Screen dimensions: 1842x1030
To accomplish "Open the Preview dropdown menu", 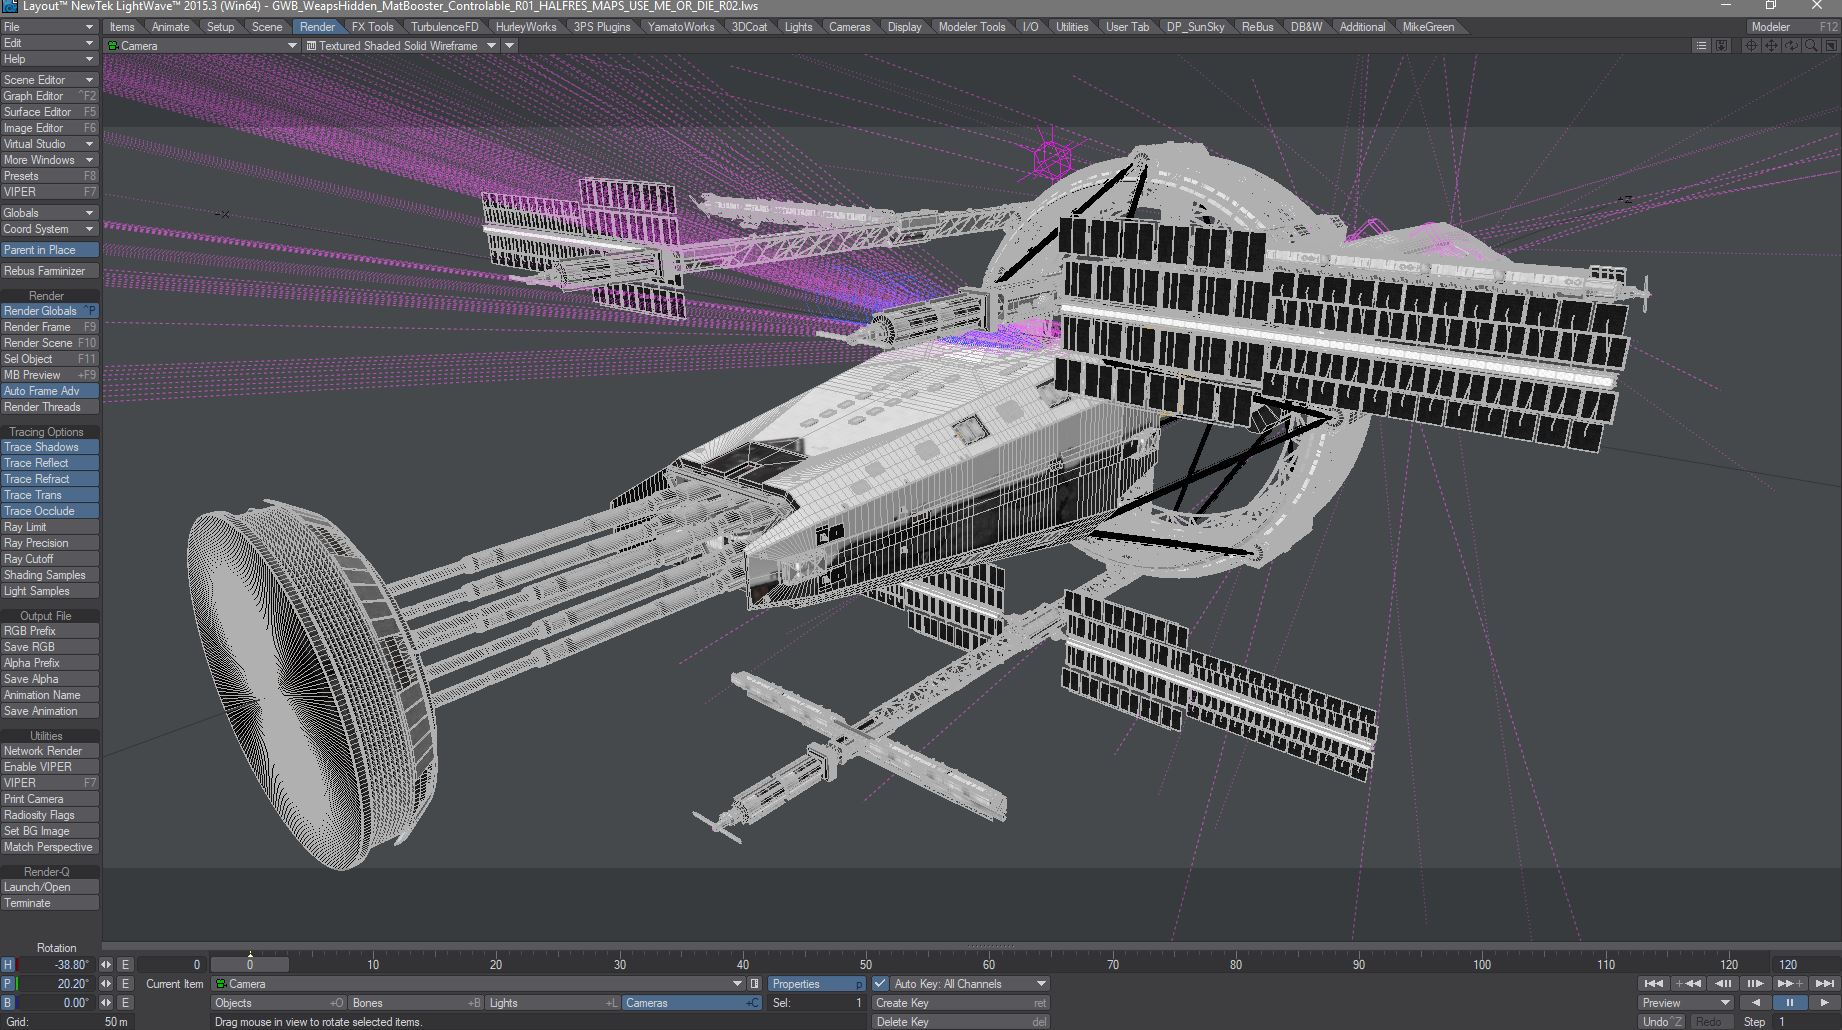I will [1686, 1003].
